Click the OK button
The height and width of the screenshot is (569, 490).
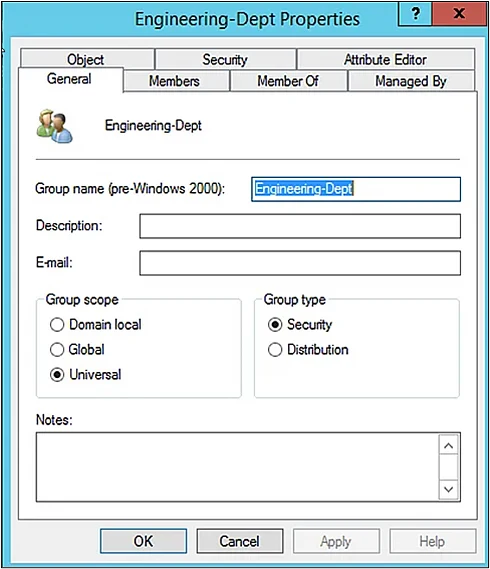144,541
